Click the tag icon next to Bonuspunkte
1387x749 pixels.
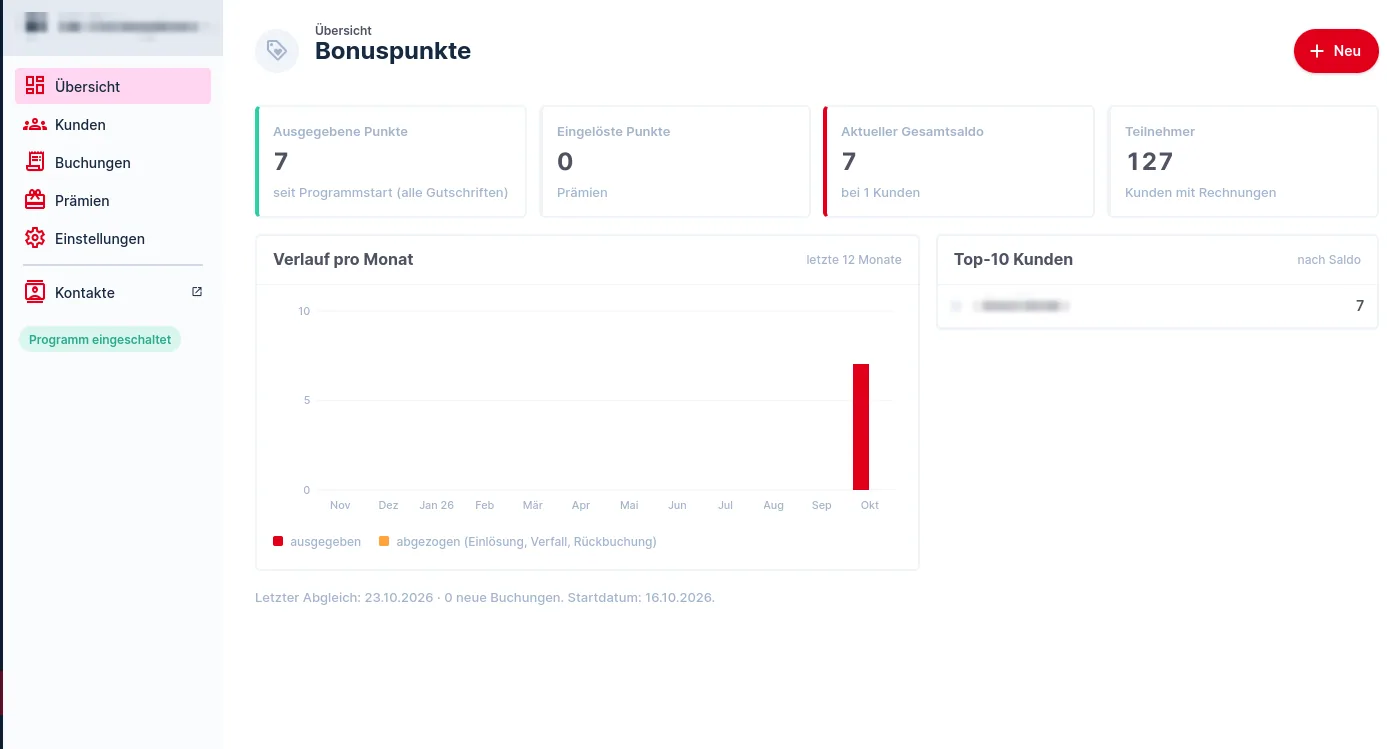coord(277,51)
